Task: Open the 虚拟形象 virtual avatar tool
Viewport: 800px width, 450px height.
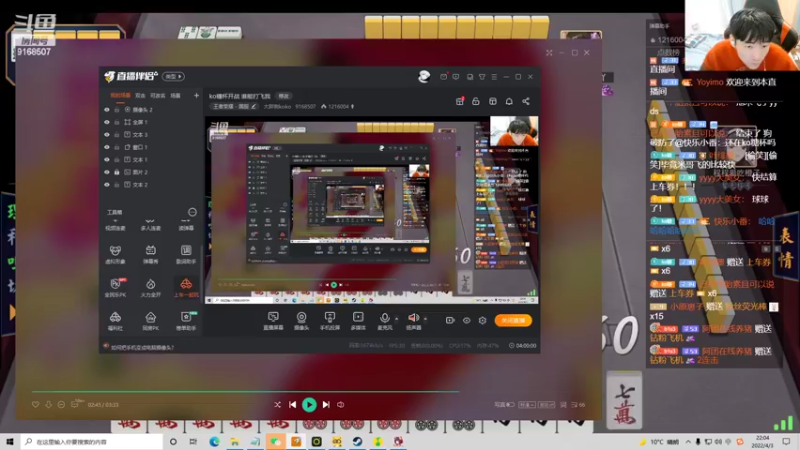Action: pyautogui.click(x=115, y=255)
